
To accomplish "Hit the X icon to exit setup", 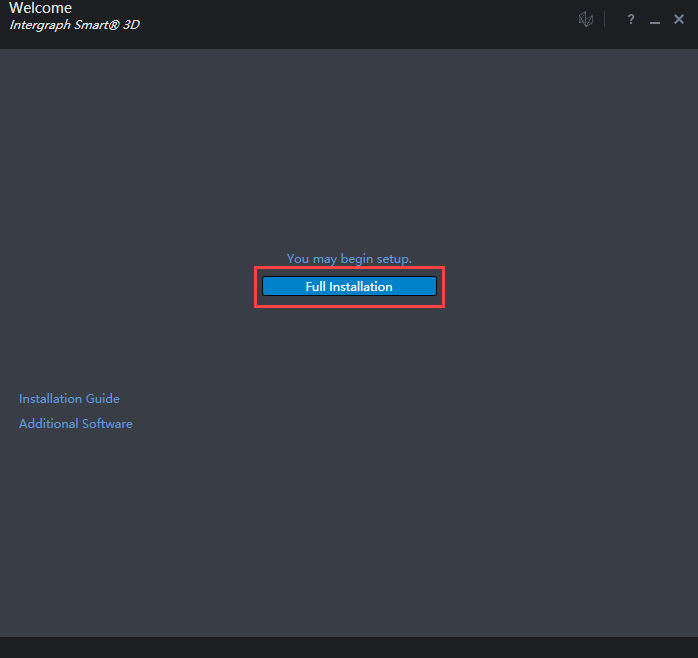I will [679, 20].
